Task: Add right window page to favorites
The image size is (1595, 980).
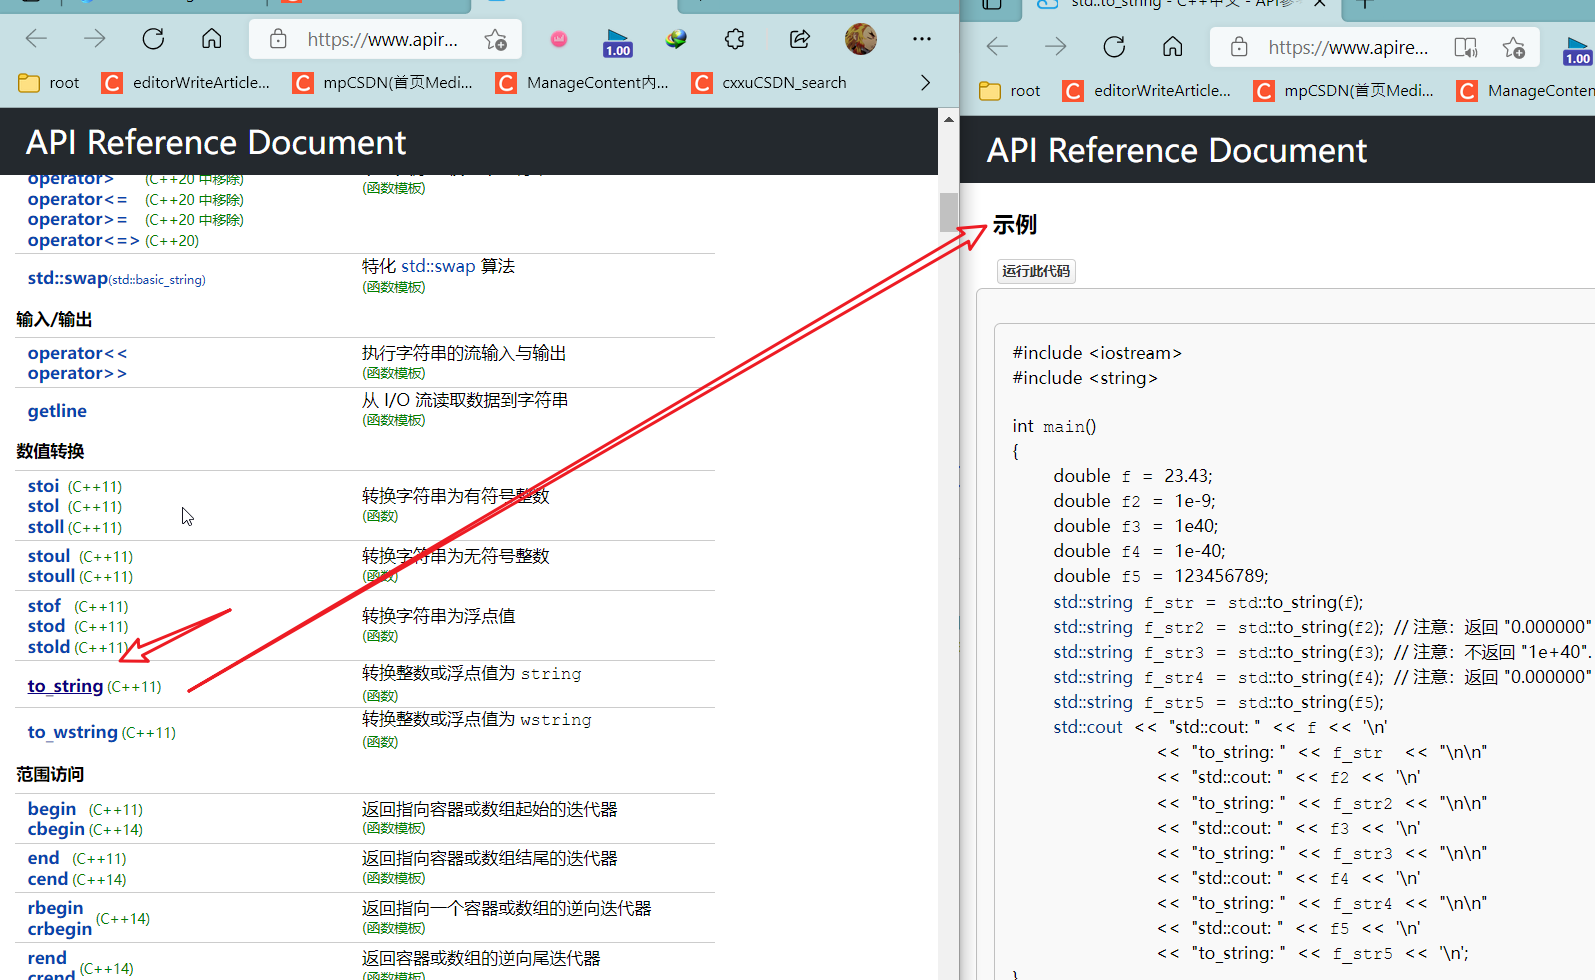Action: 1513,47
